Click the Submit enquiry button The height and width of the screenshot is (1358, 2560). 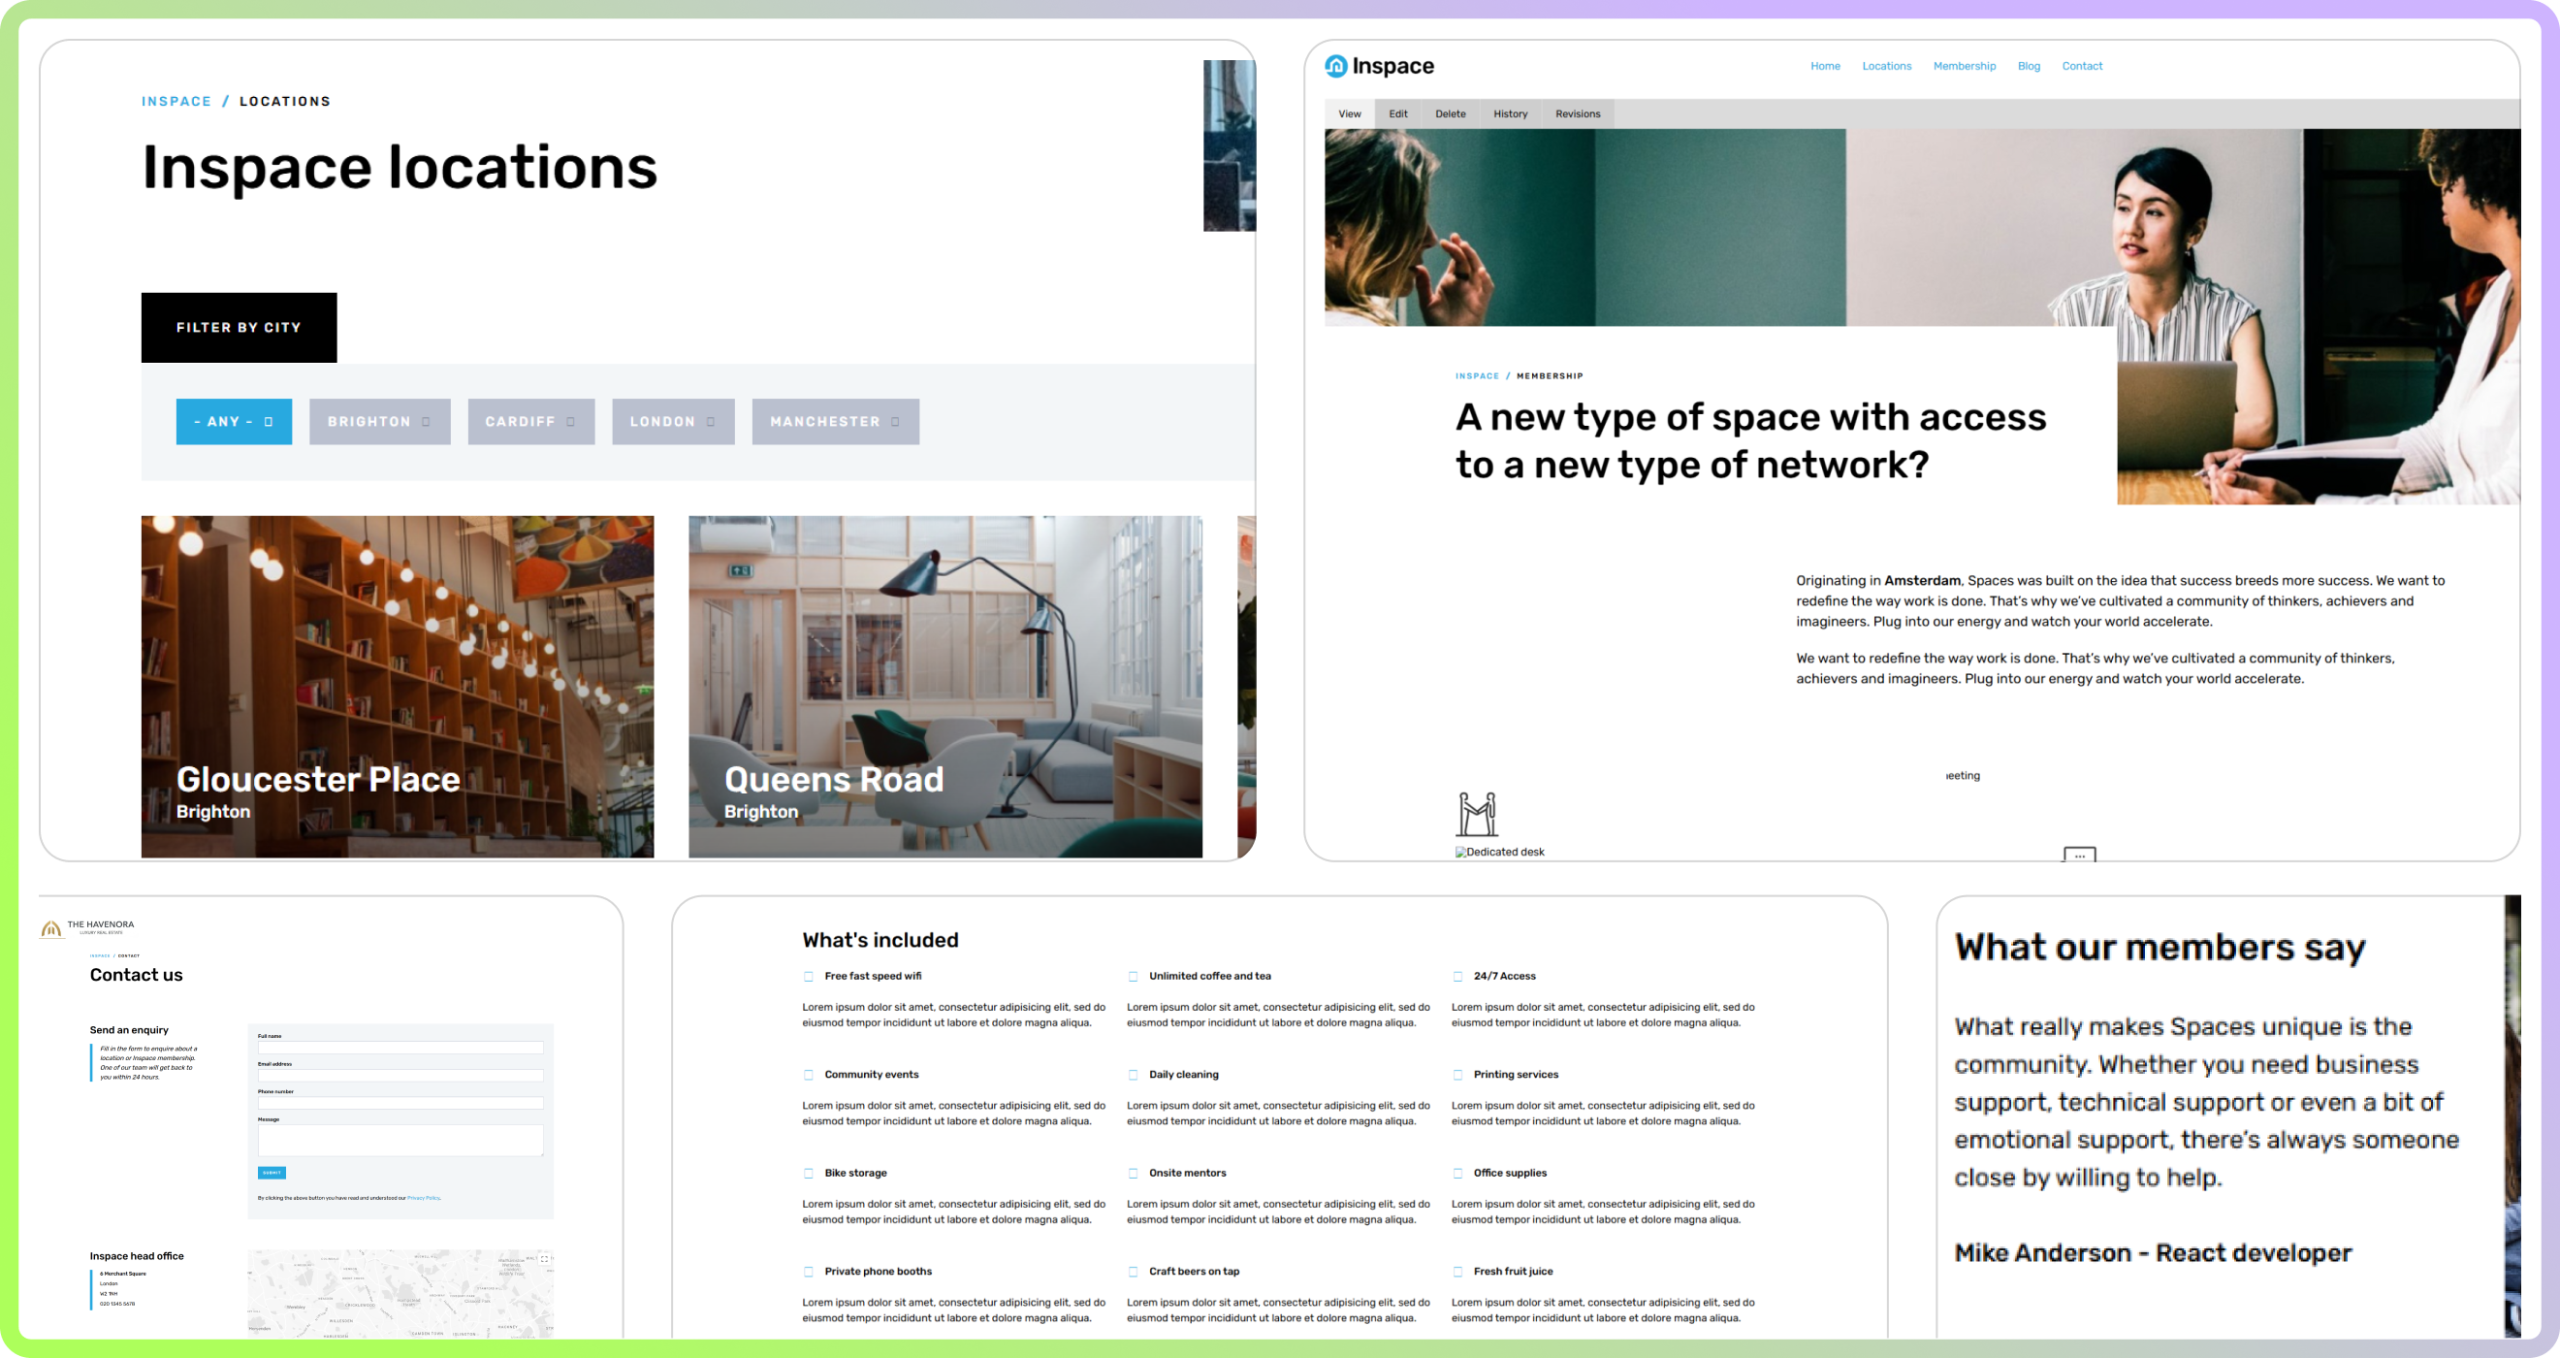271,1172
